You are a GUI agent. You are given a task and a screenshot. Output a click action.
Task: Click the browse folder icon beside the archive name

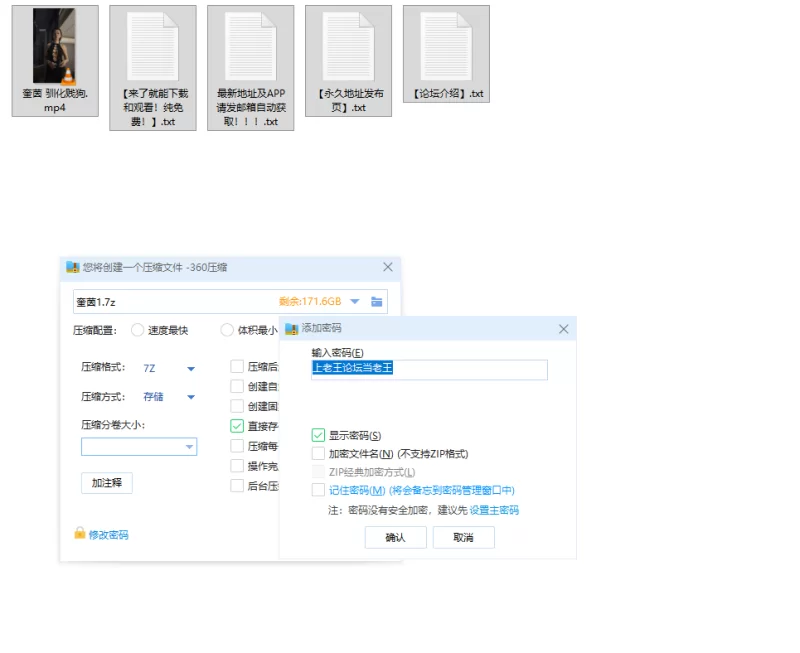click(377, 301)
